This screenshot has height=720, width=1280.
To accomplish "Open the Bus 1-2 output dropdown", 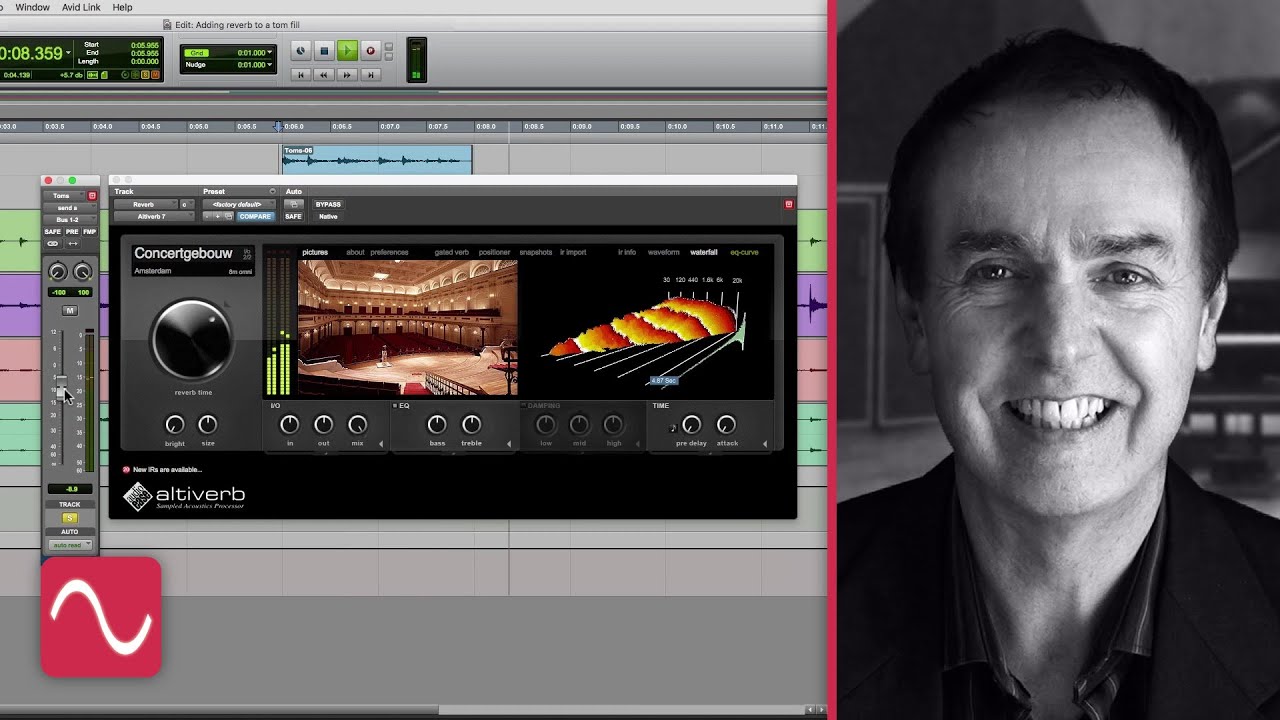I will [x=69, y=220].
